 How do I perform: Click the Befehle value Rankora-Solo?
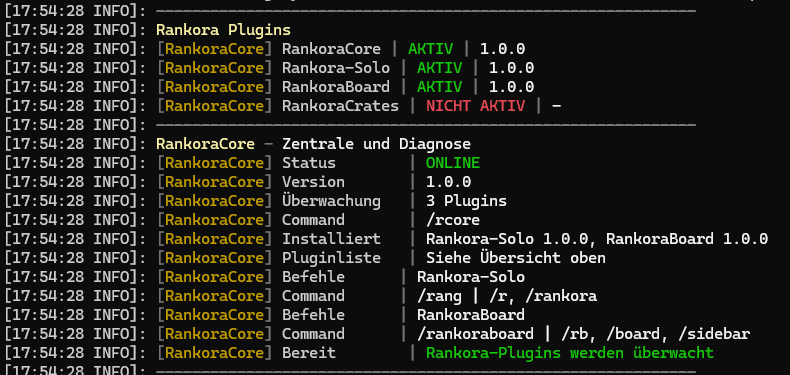[x=471, y=277]
